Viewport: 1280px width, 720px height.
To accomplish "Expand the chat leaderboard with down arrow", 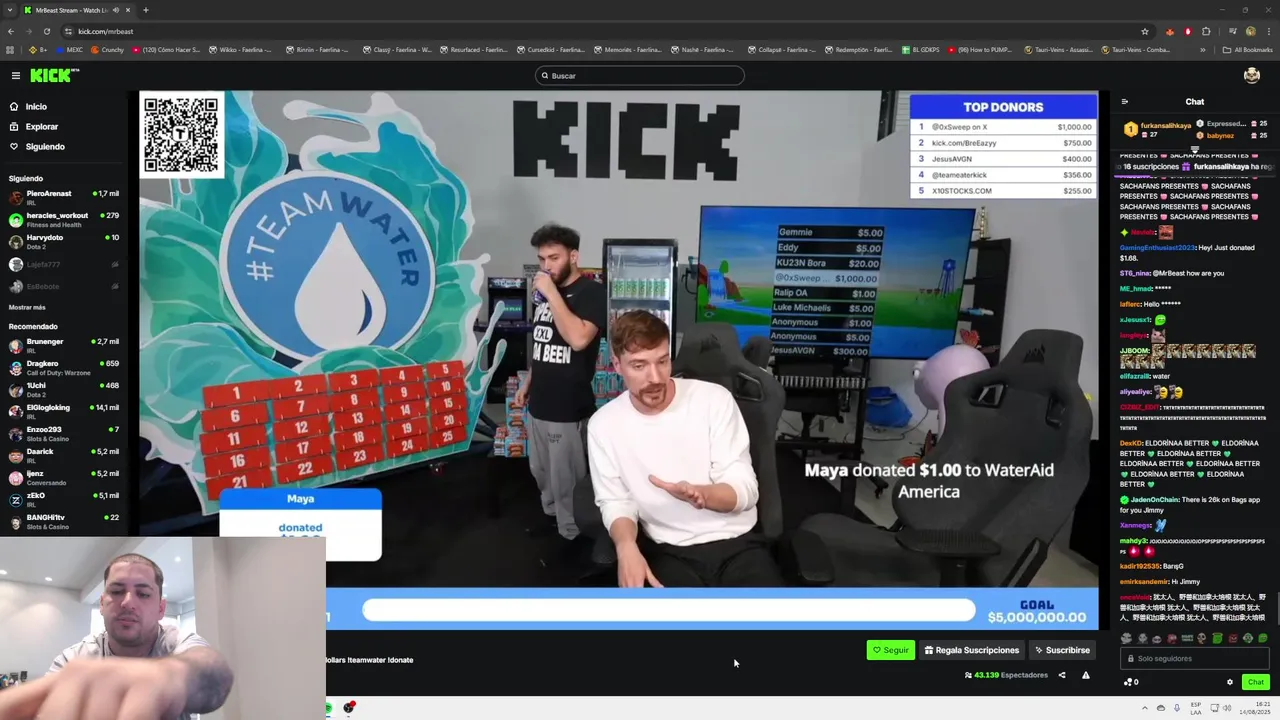I will 1194,149.
